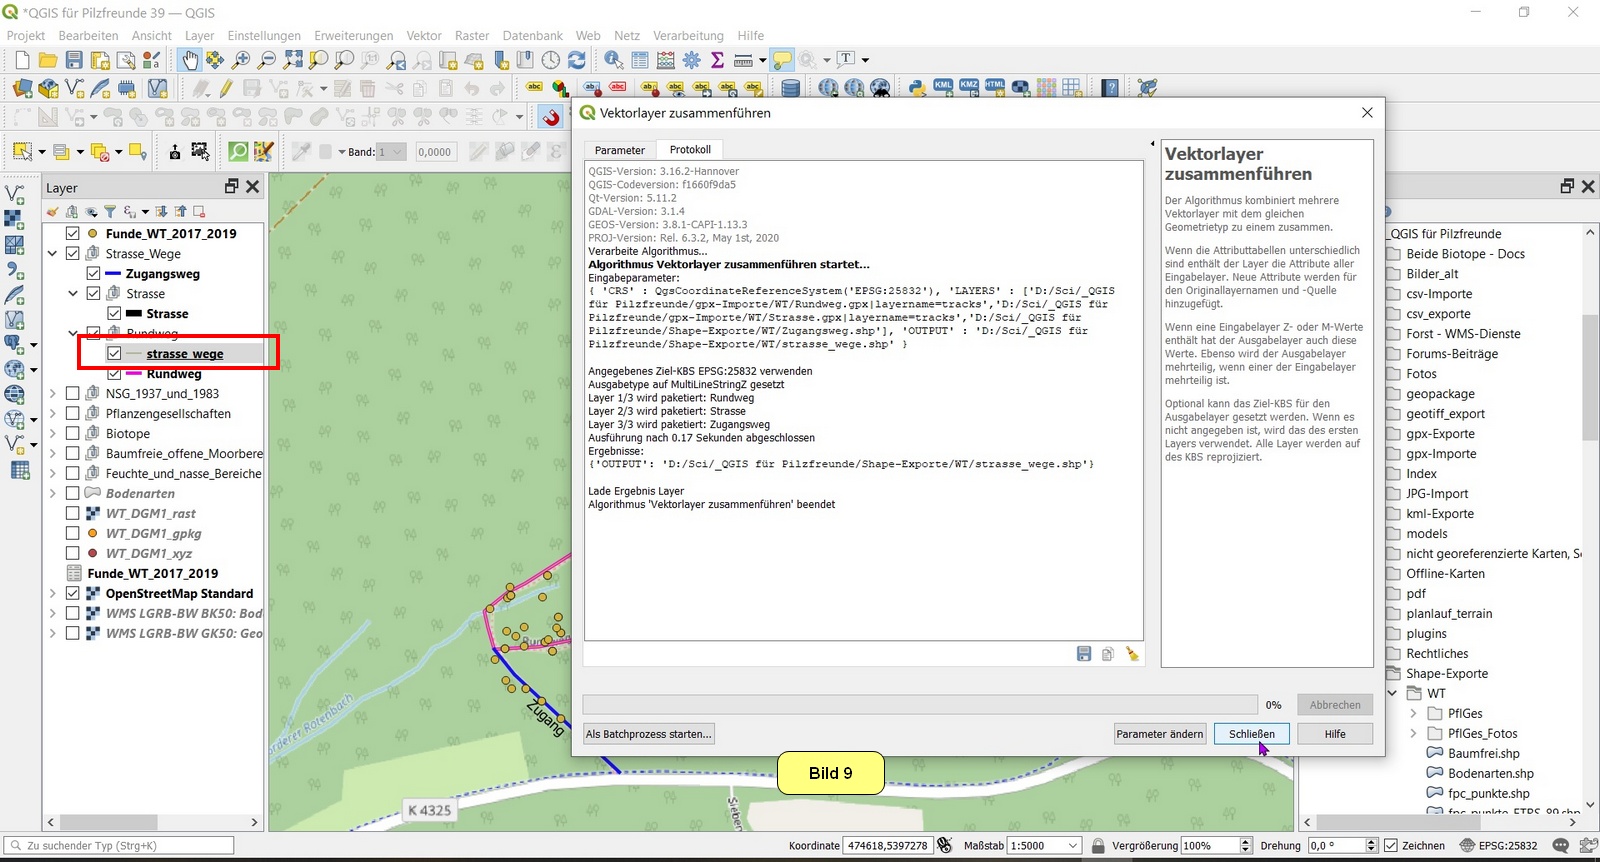1600x862 pixels.
Task: Expand the NSG_1937_und_1983 group
Action: 53,394
